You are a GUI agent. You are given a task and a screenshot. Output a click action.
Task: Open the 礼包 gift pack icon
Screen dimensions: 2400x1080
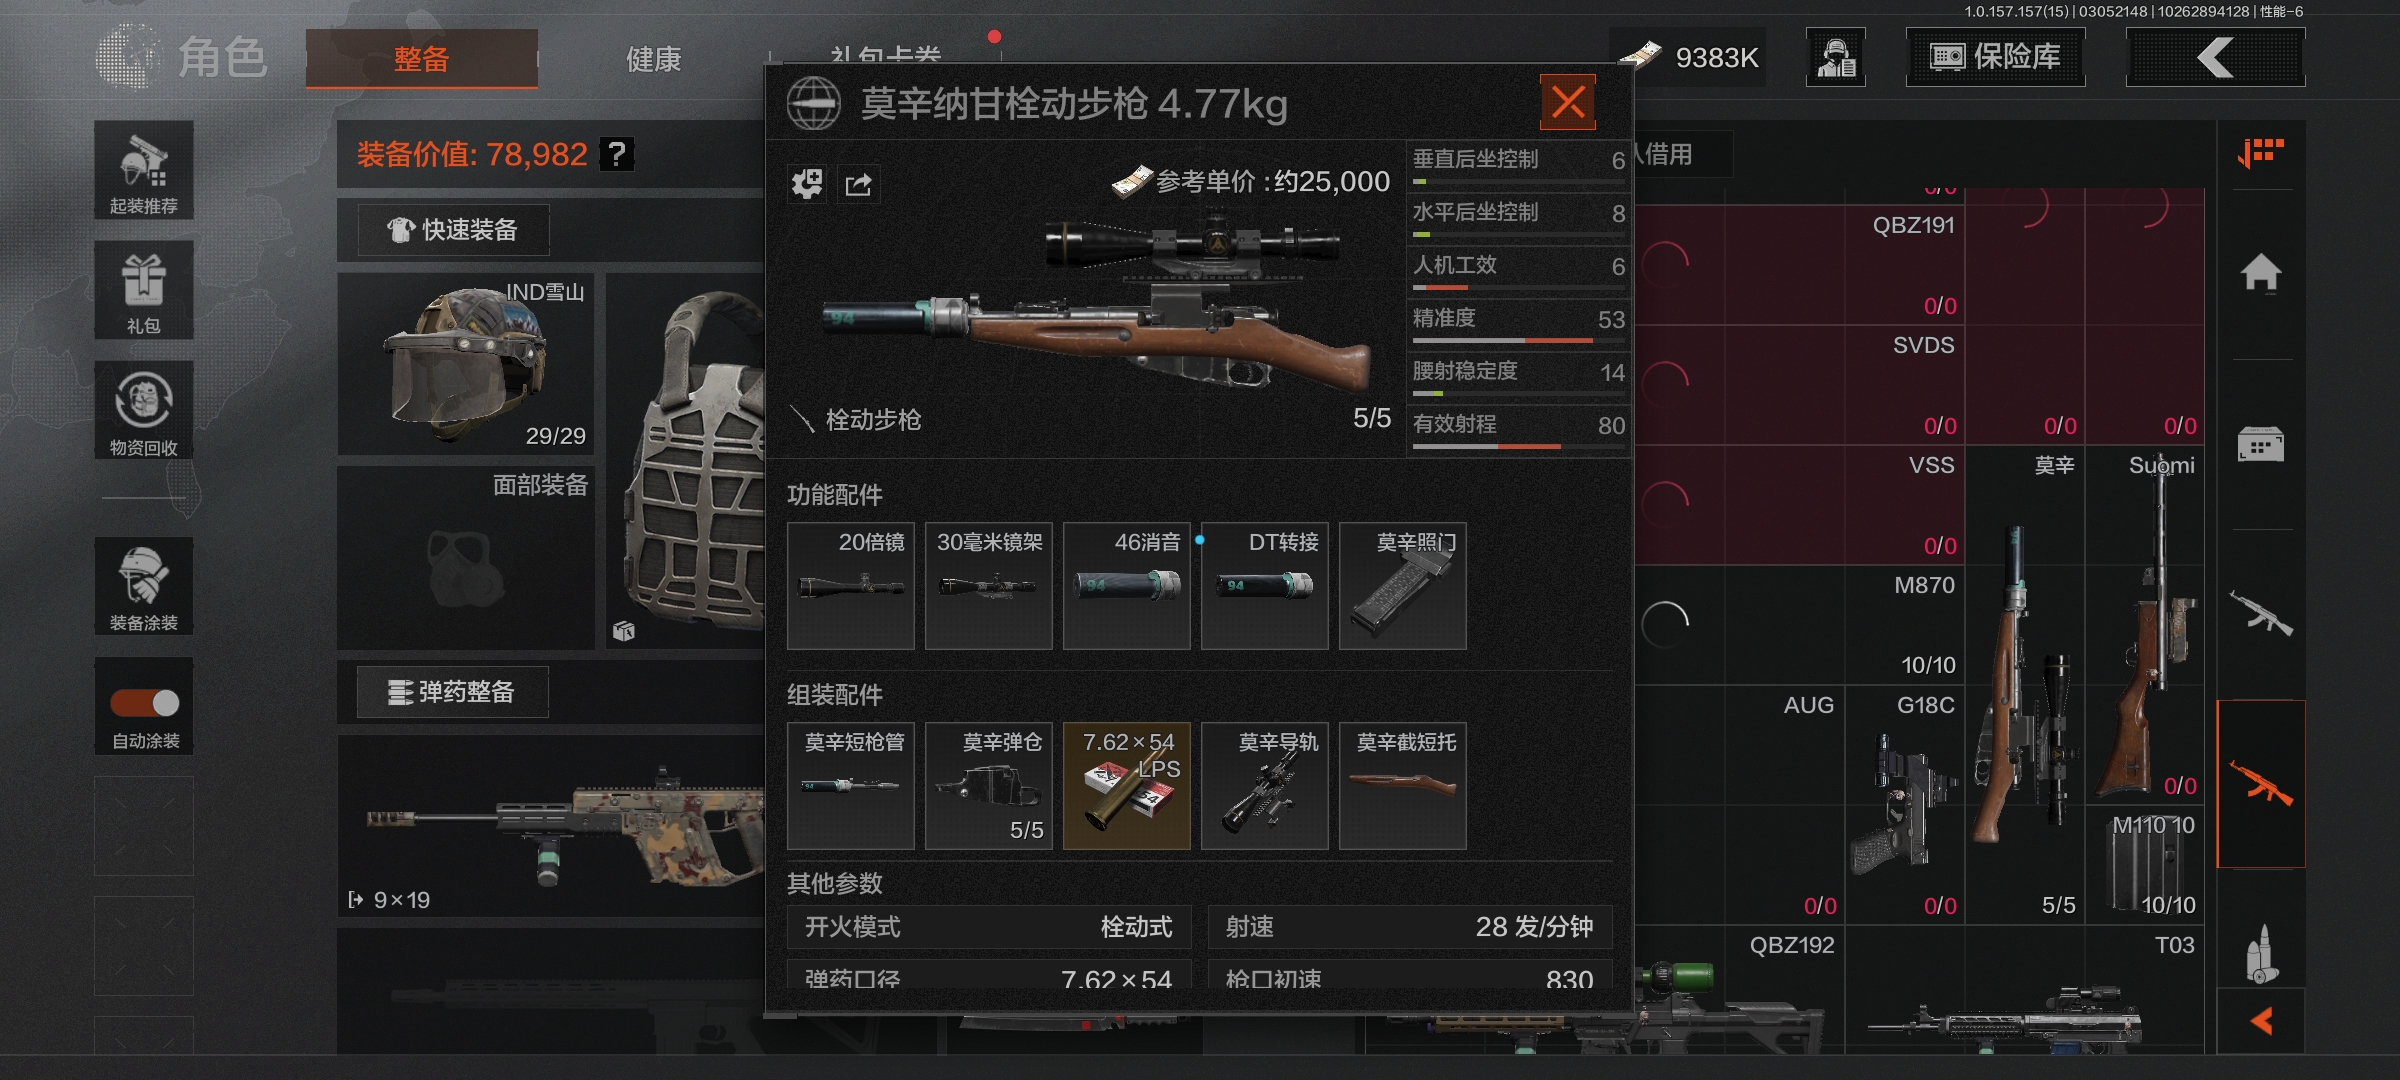coord(144,290)
